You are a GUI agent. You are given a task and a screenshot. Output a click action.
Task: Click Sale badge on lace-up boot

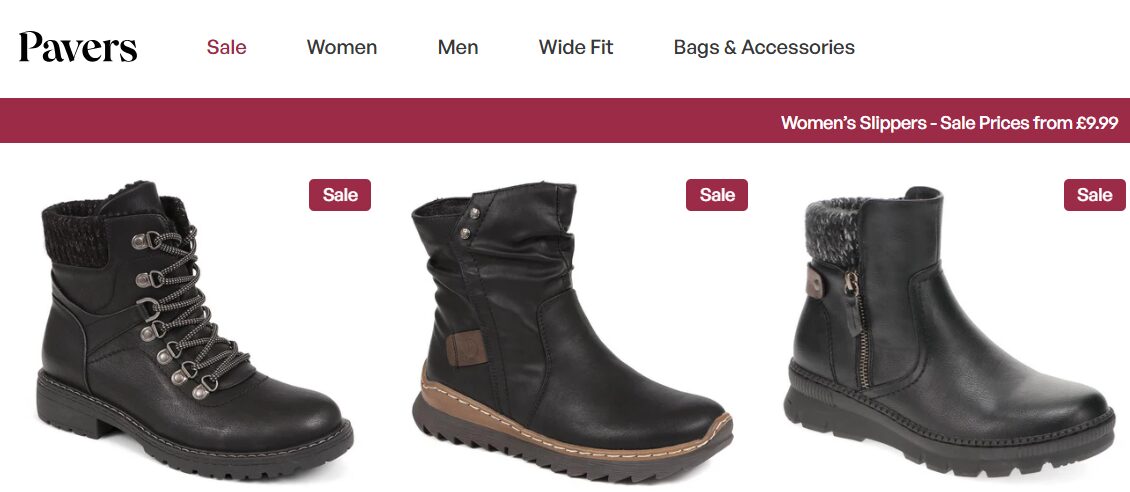click(x=340, y=195)
